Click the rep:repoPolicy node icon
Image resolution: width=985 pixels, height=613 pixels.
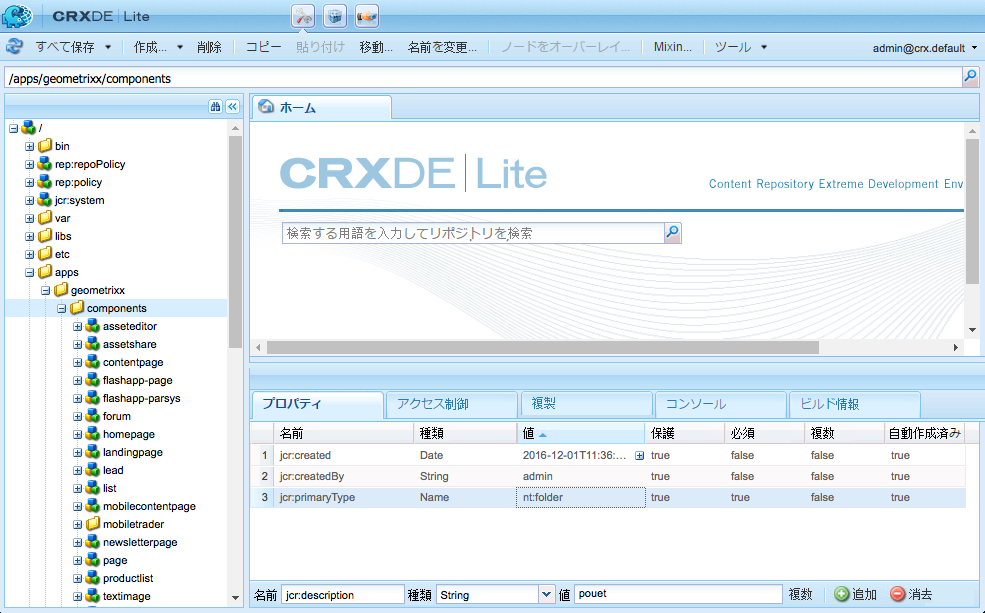click(x=45, y=164)
